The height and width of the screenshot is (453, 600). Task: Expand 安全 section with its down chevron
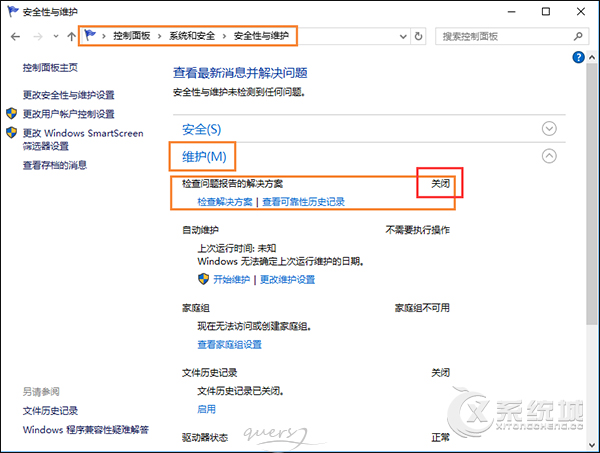pyautogui.click(x=549, y=129)
